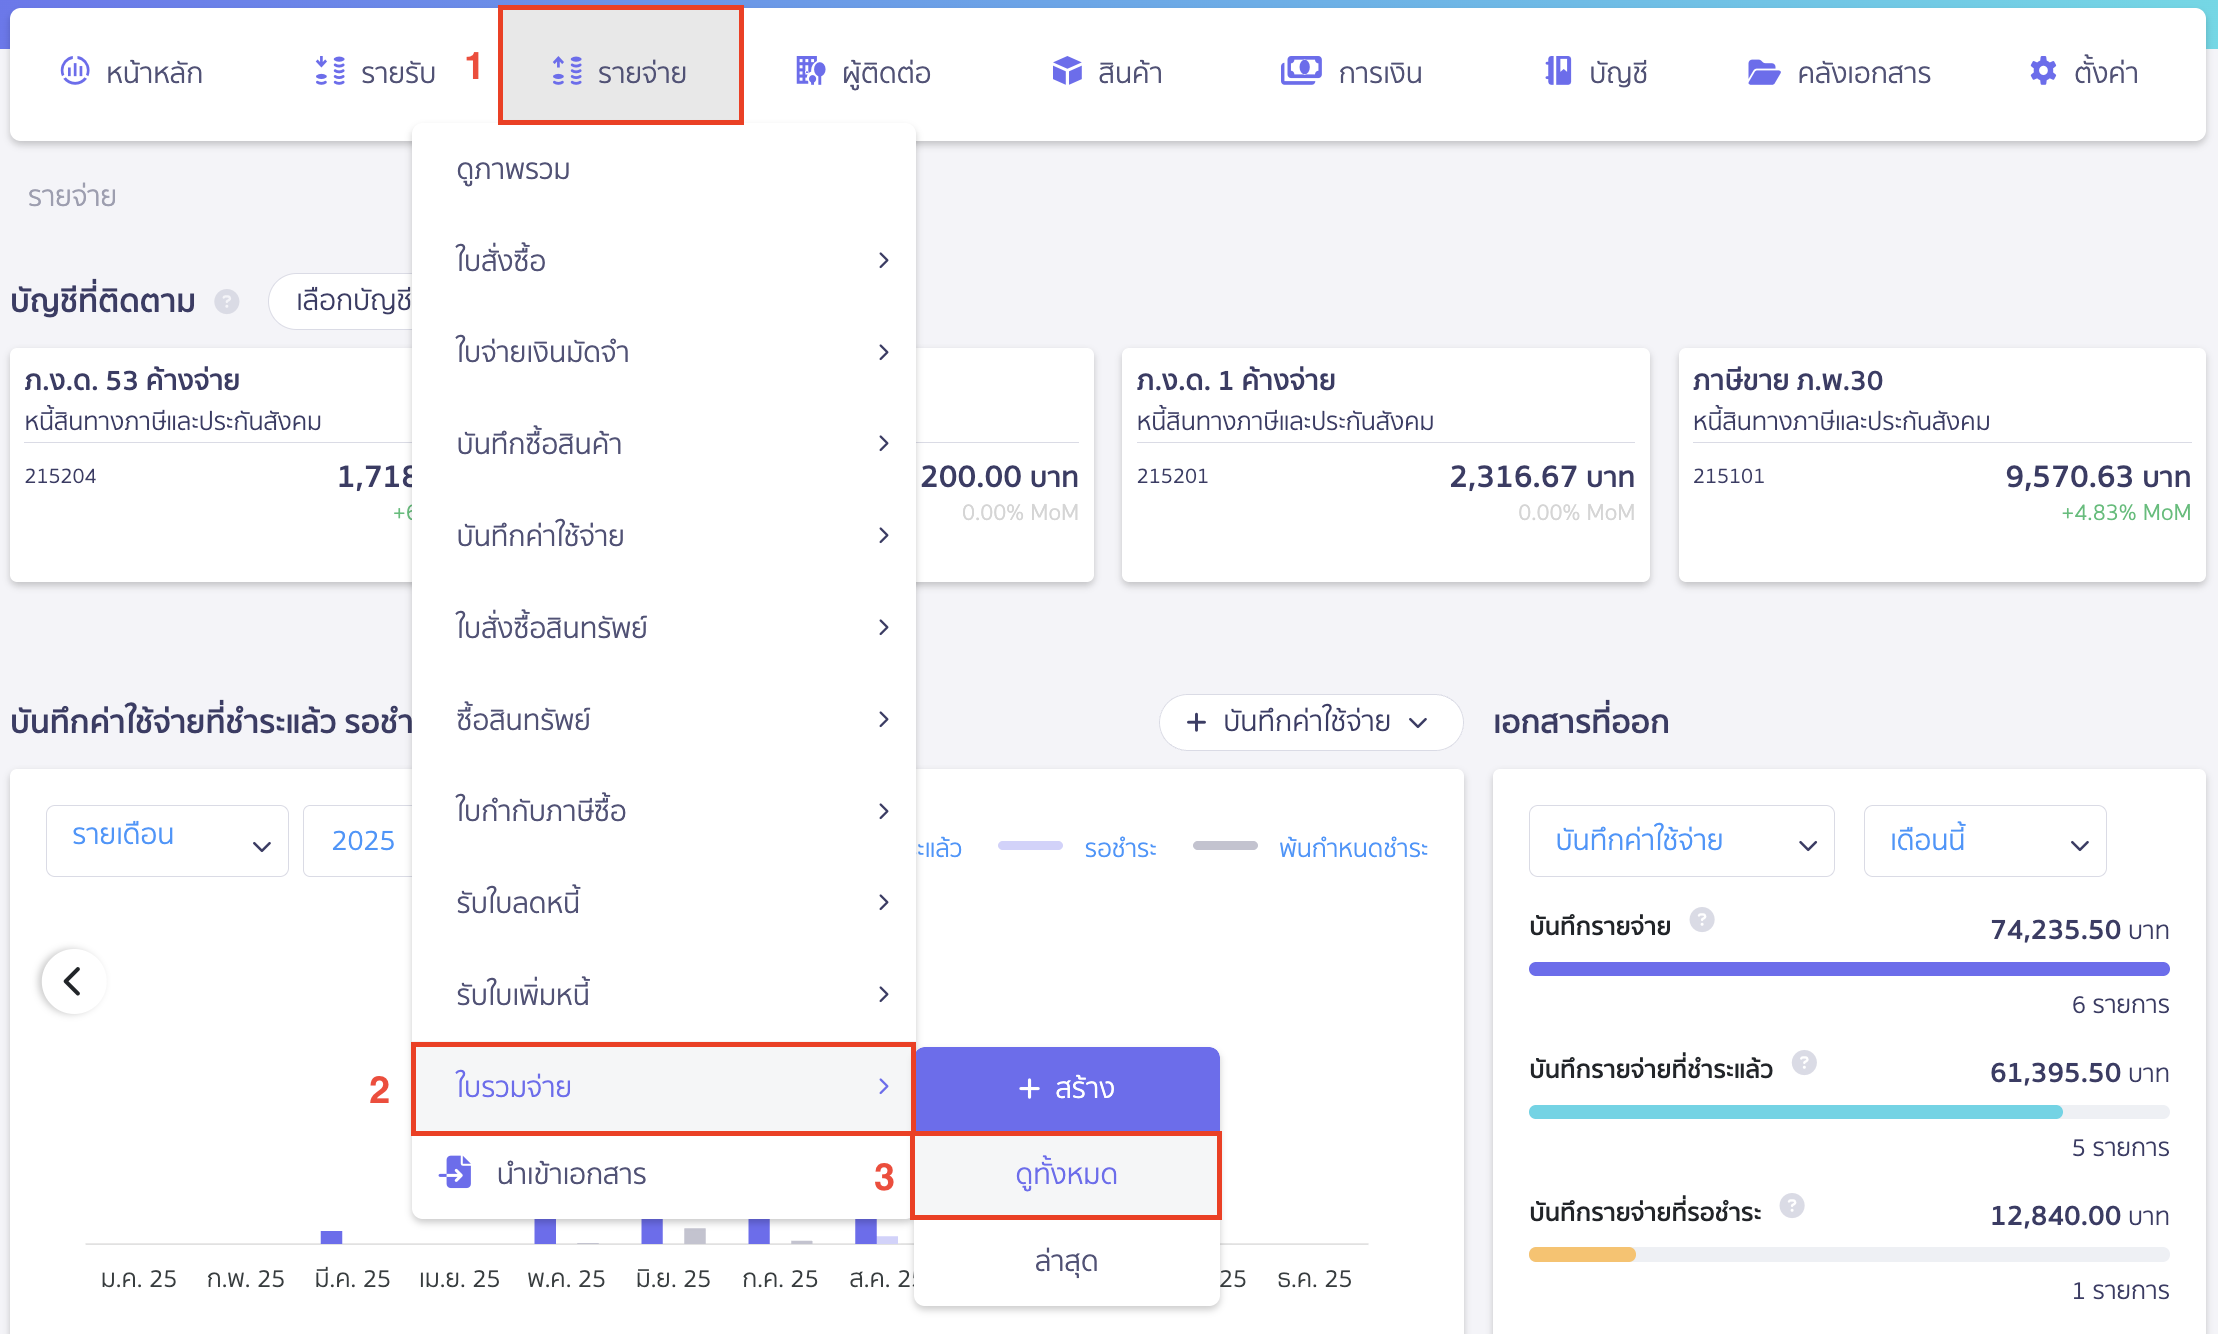This screenshot has height=1334, width=2218.
Task: Open the รายเดือน period dropdown
Action: click(167, 840)
